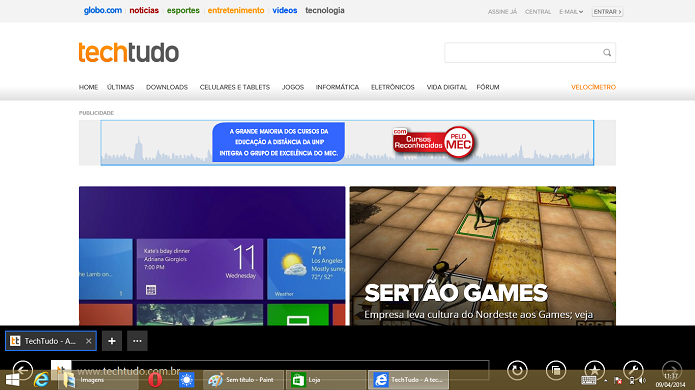This screenshot has width=695, height=390.
Task: Click the volume tray icon
Action: click(x=642, y=380)
